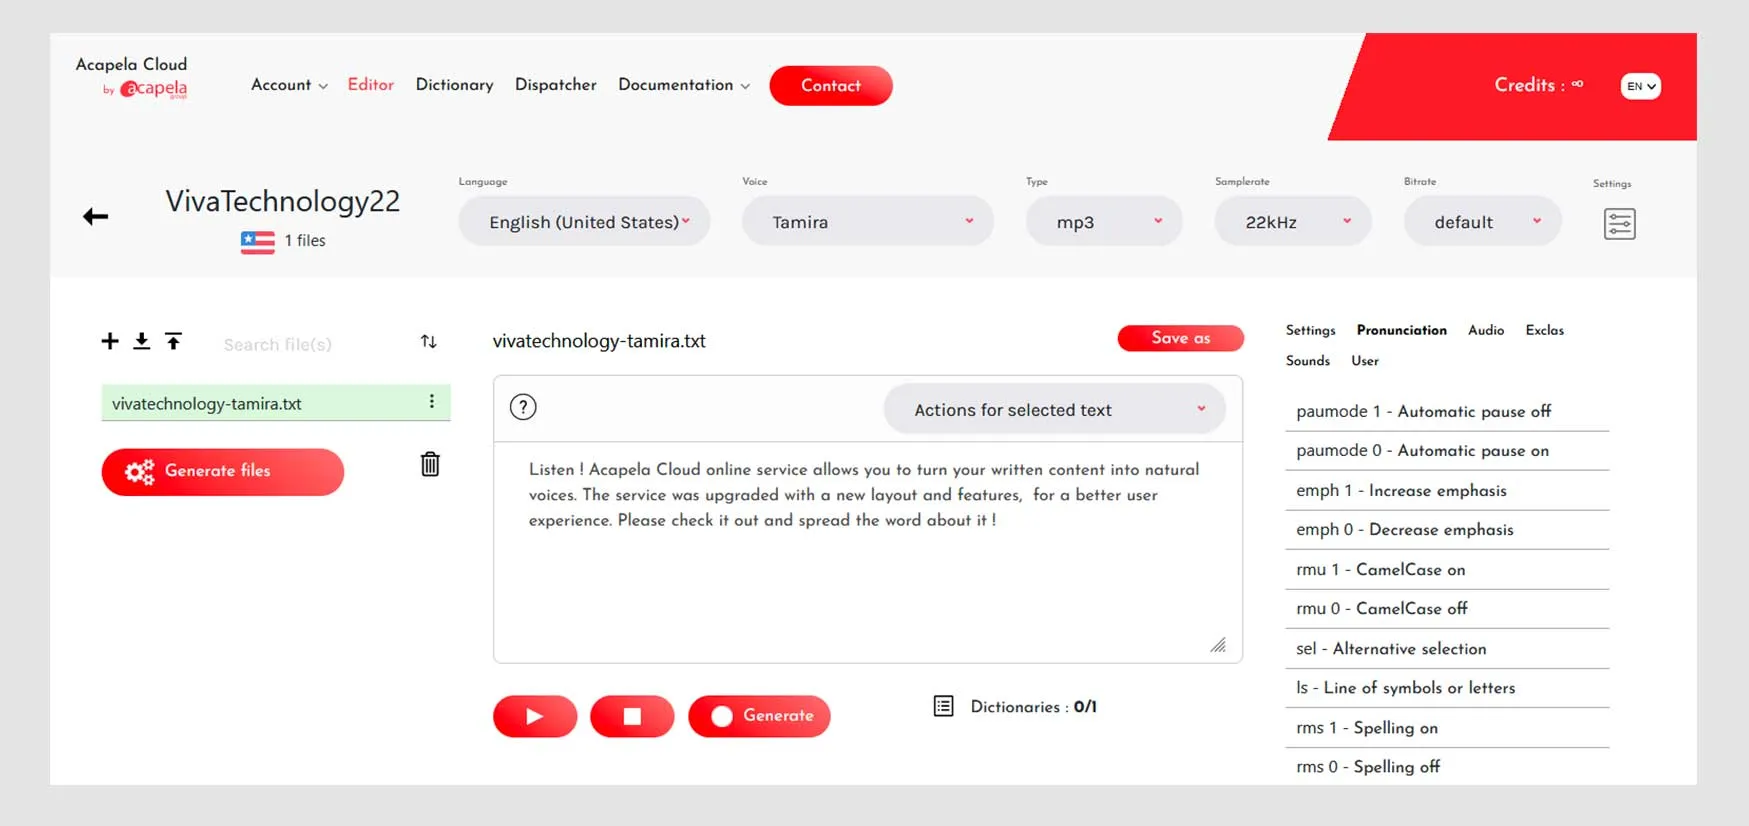Switch to the User tab
This screenshot has width=1749, height=826.
[1365, 361]
